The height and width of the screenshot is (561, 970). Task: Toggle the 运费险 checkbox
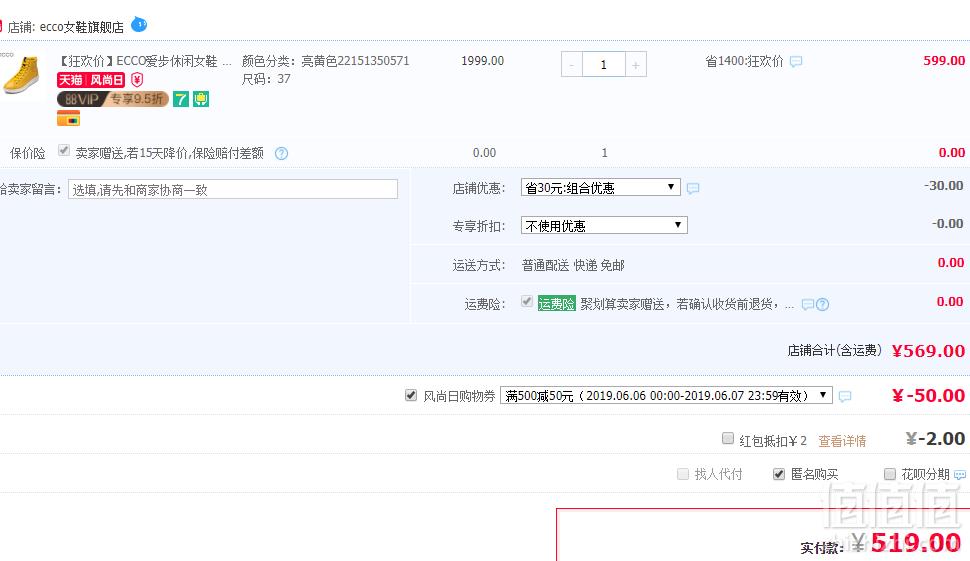pos(527,301)
